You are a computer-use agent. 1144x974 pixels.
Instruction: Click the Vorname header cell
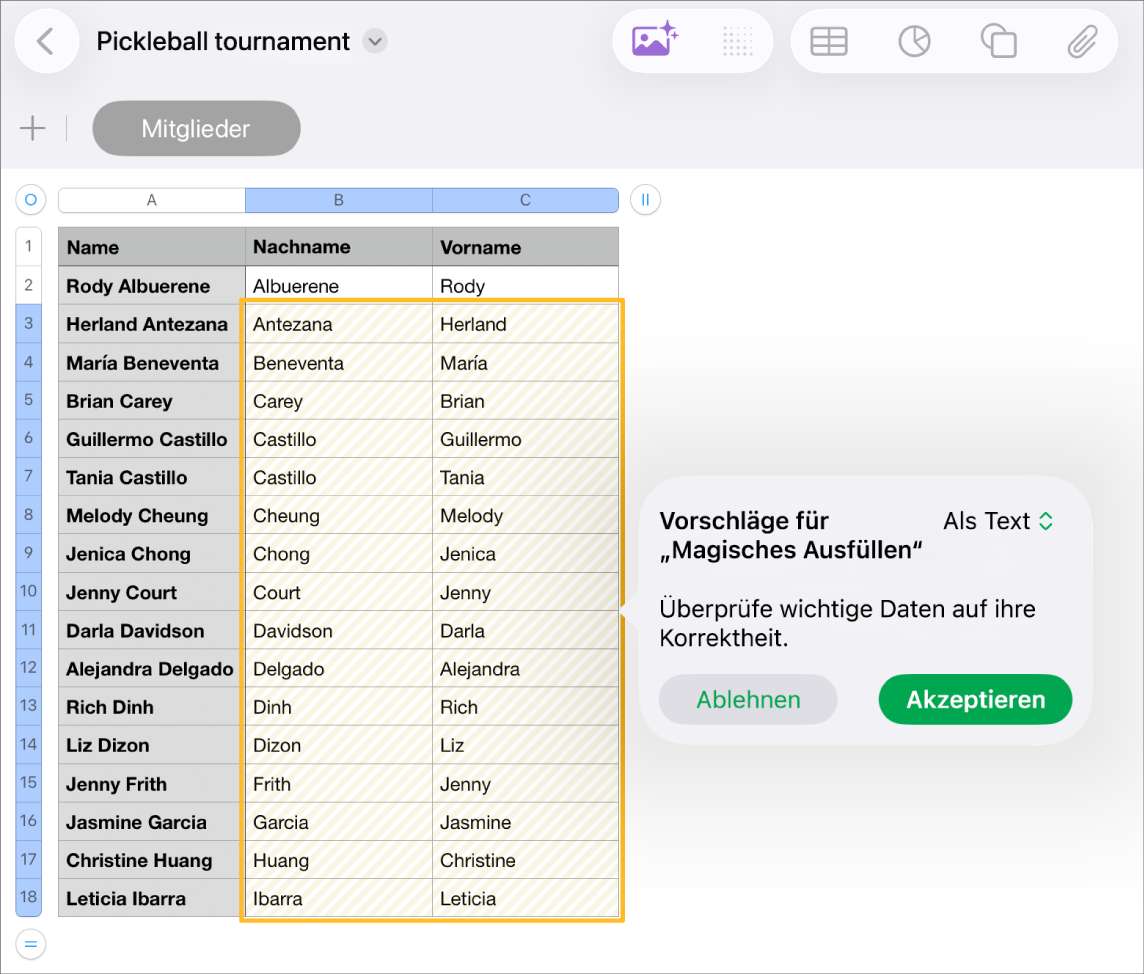tap(525, 247)
